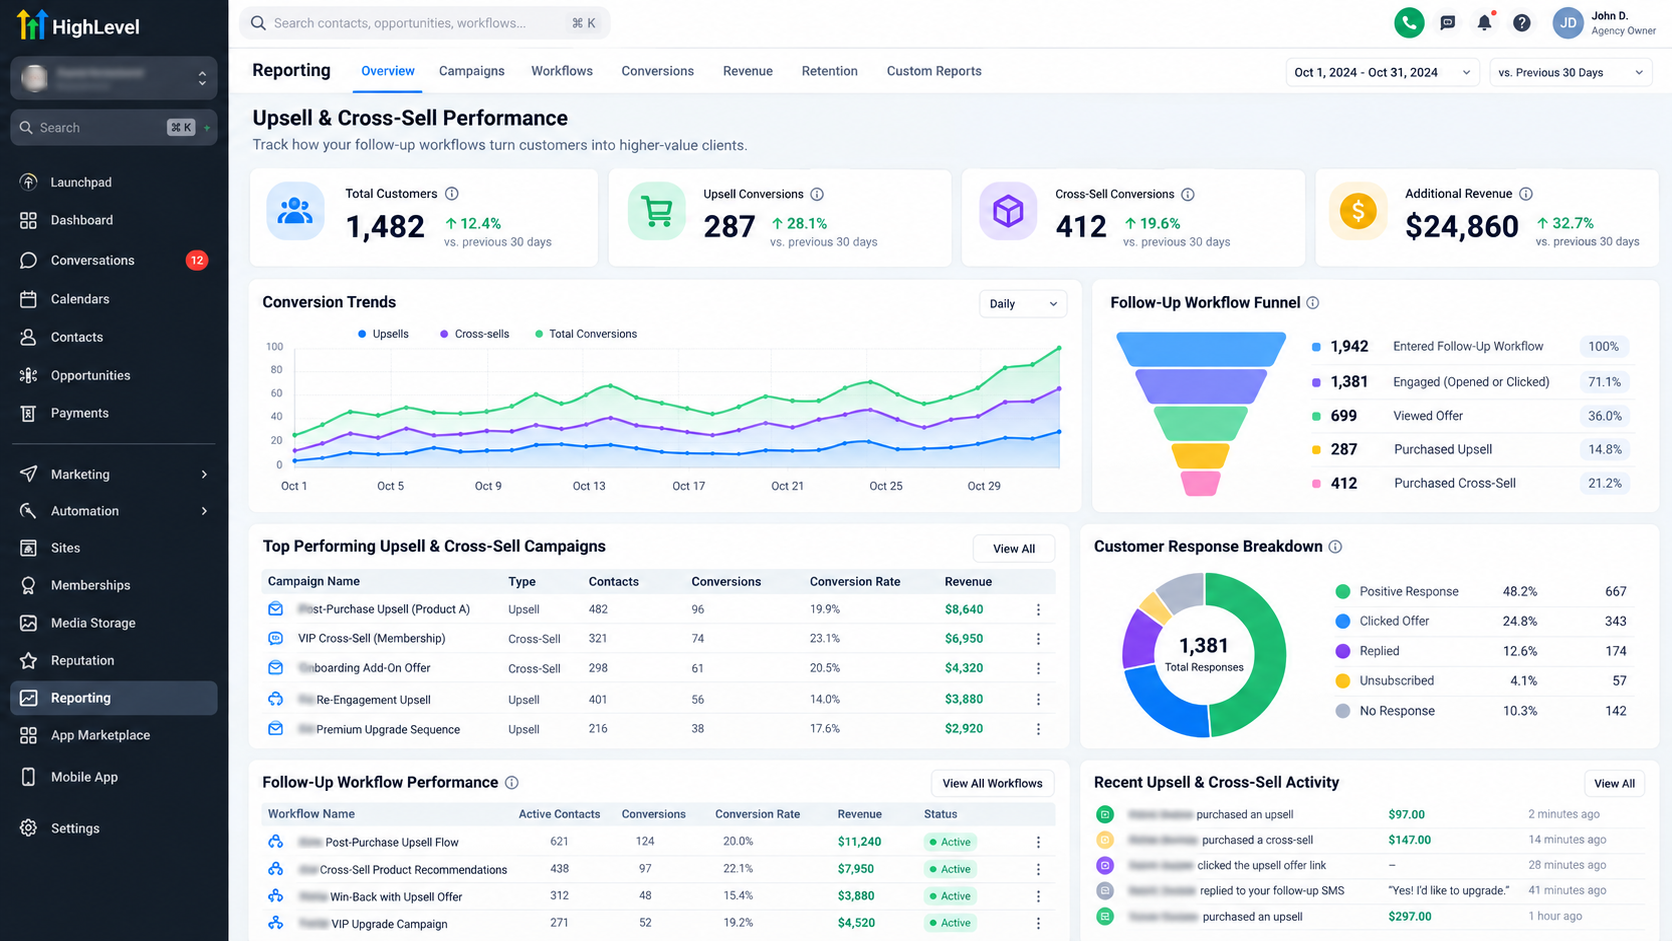Click the top search contacts field

click(425, 23)
